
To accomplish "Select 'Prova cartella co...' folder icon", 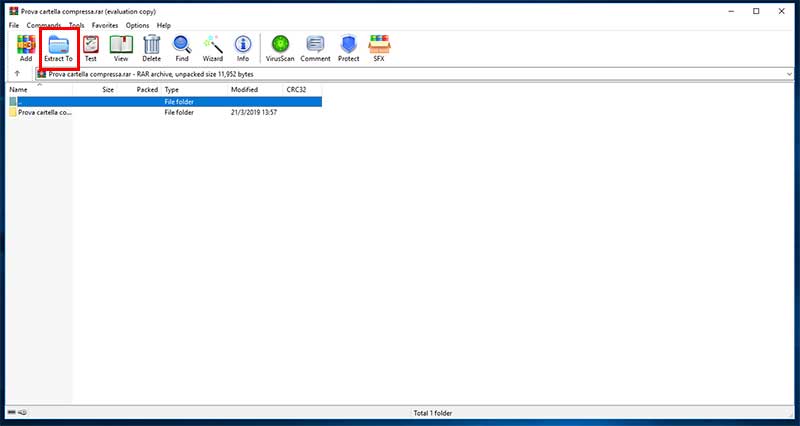I will 13,112.
